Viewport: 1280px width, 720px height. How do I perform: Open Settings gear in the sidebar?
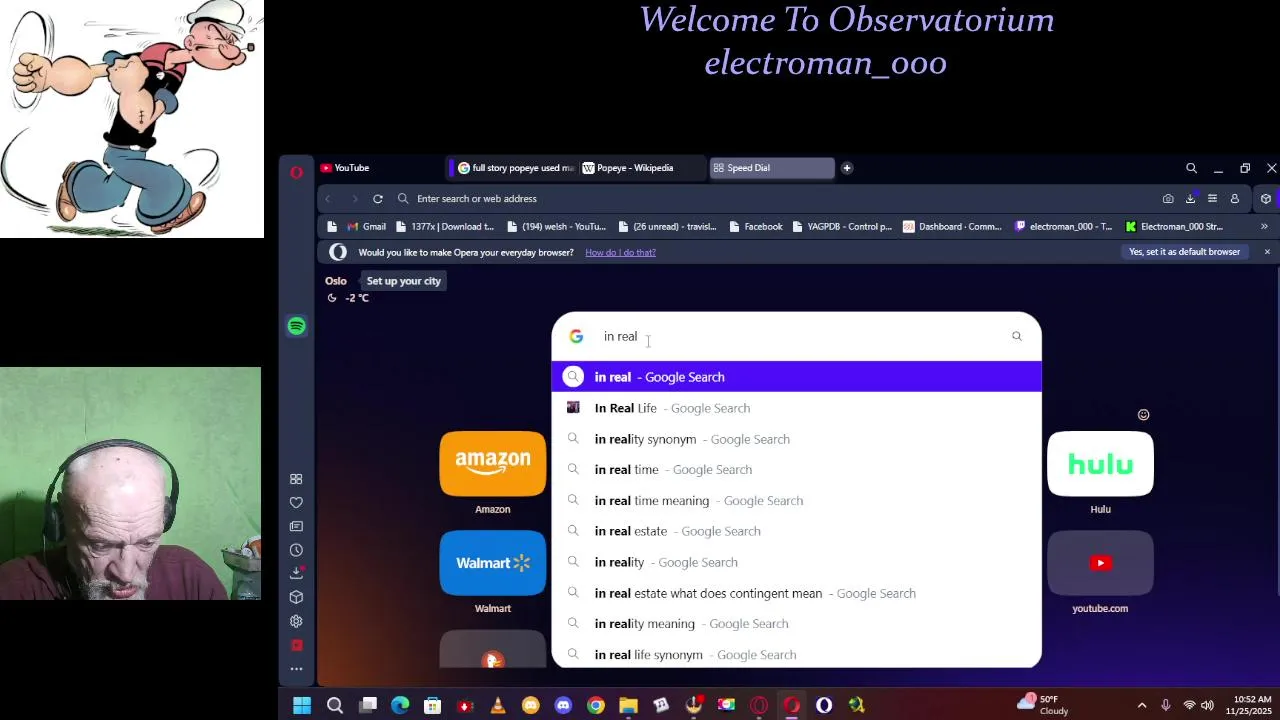click(296, 621)
